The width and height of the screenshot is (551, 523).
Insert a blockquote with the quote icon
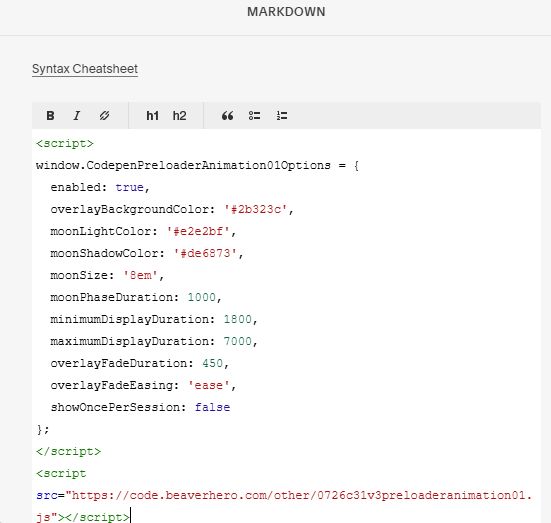pyautogui.click(x=227, y=116)
